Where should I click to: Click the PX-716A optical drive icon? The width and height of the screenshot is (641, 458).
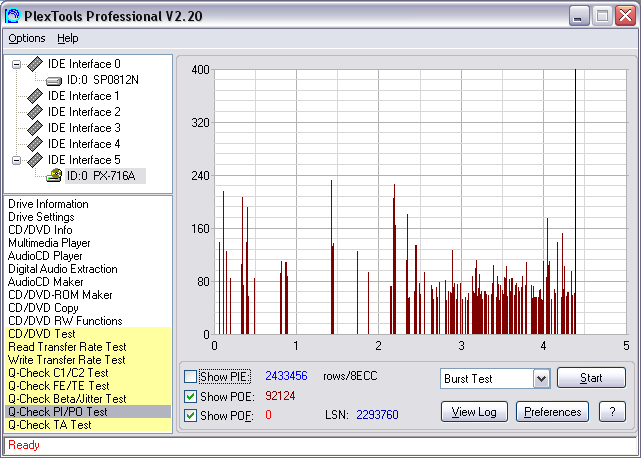click(x=54, y=176)
